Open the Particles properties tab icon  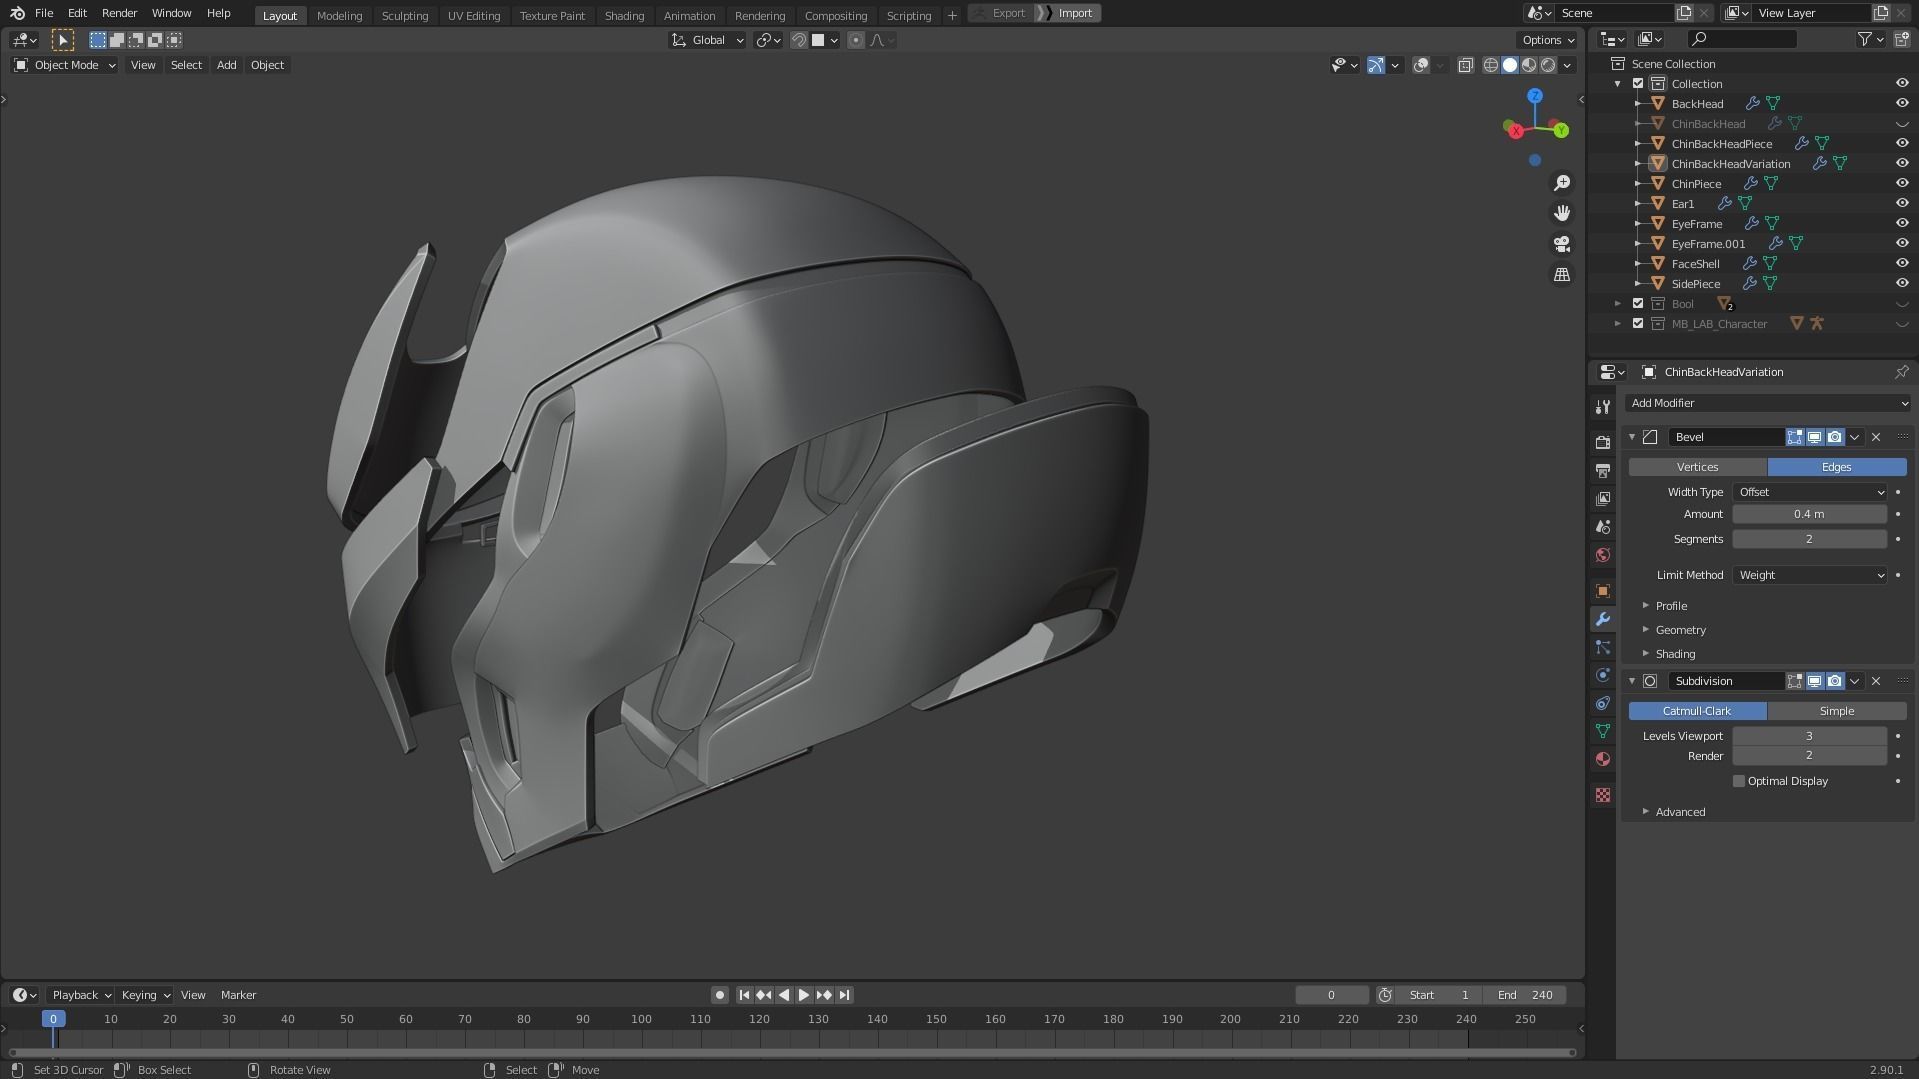point(1603,647)
